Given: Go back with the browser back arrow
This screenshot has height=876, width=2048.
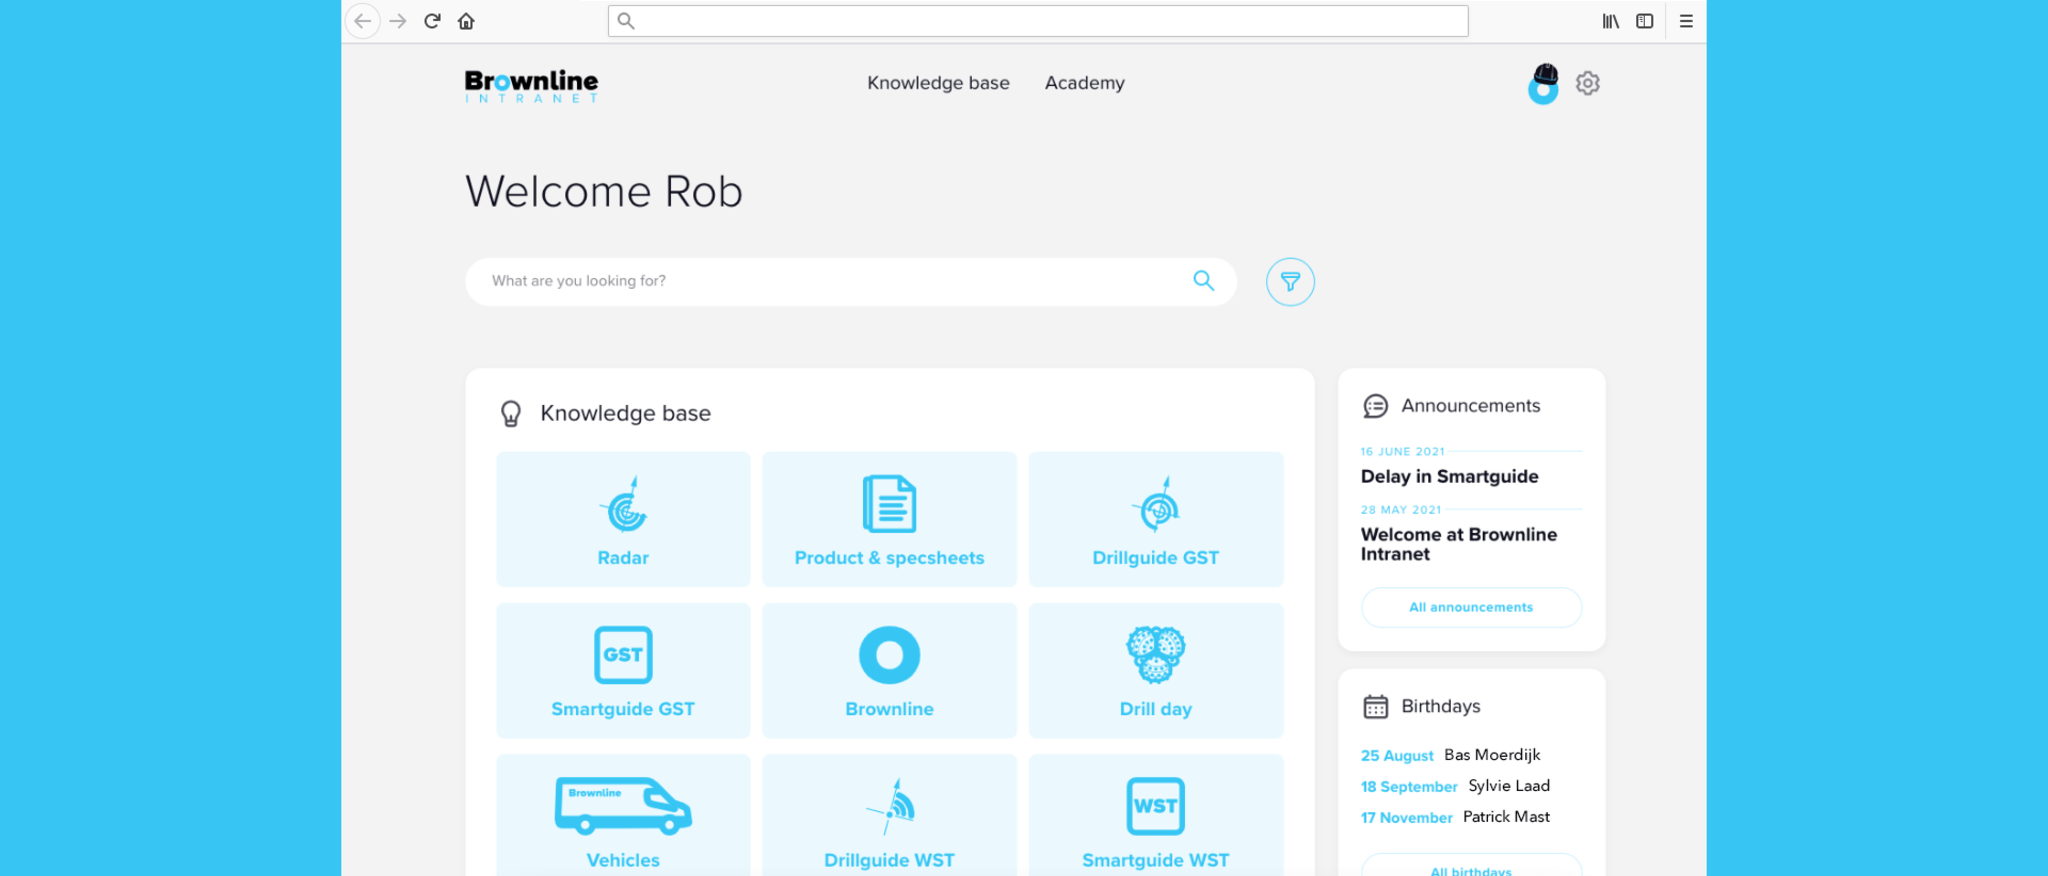Looking at the screenshot, I should tap(363, 21).
